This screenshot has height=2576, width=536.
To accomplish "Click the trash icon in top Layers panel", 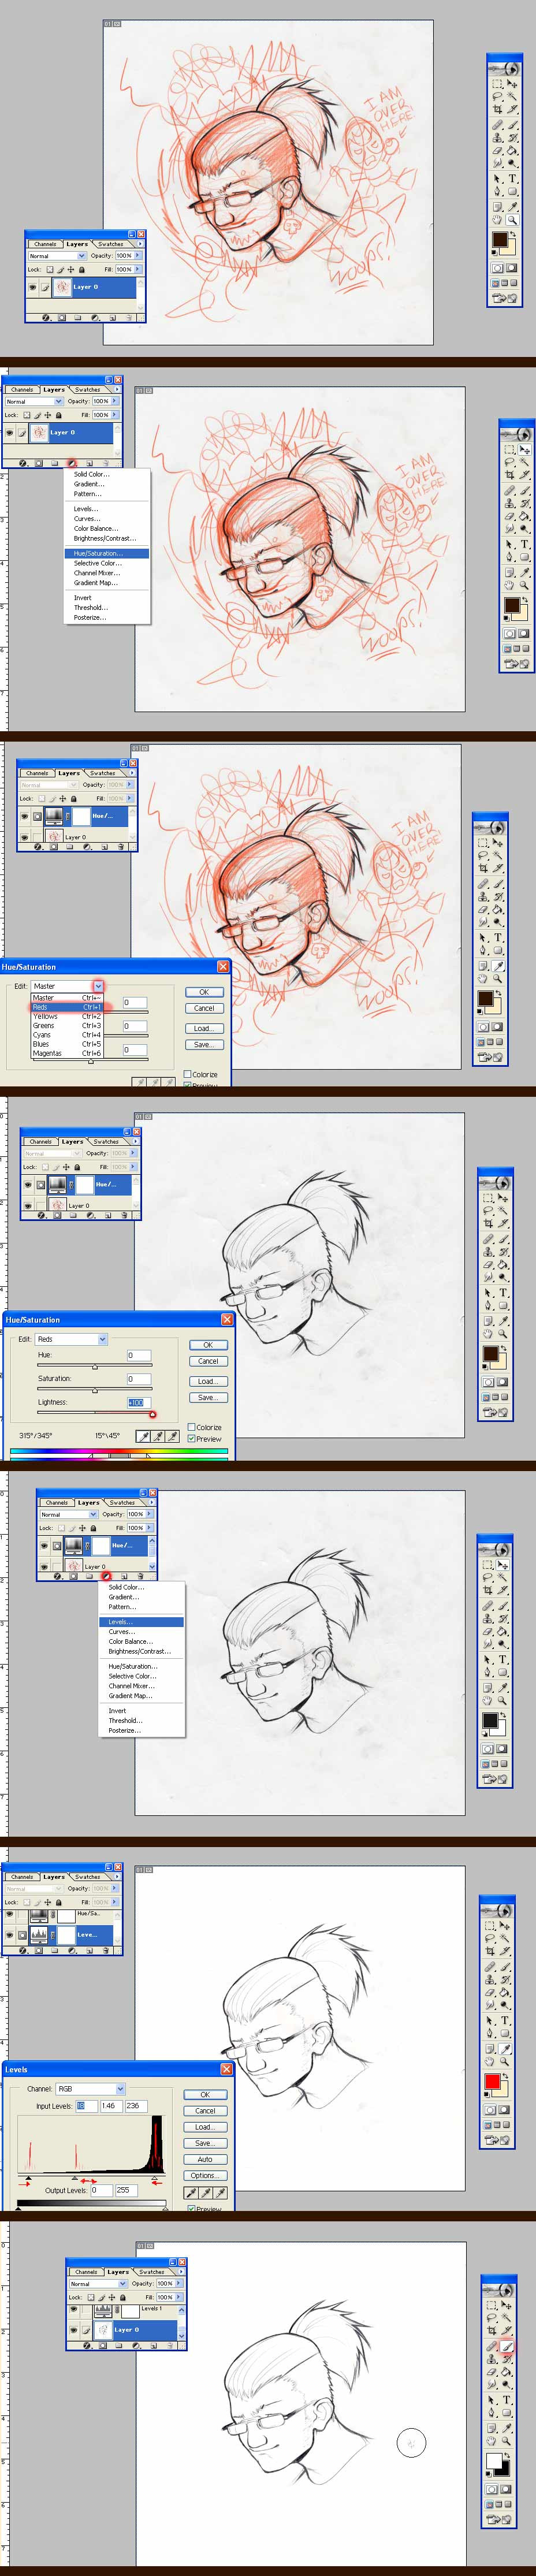I will point(129,318).
